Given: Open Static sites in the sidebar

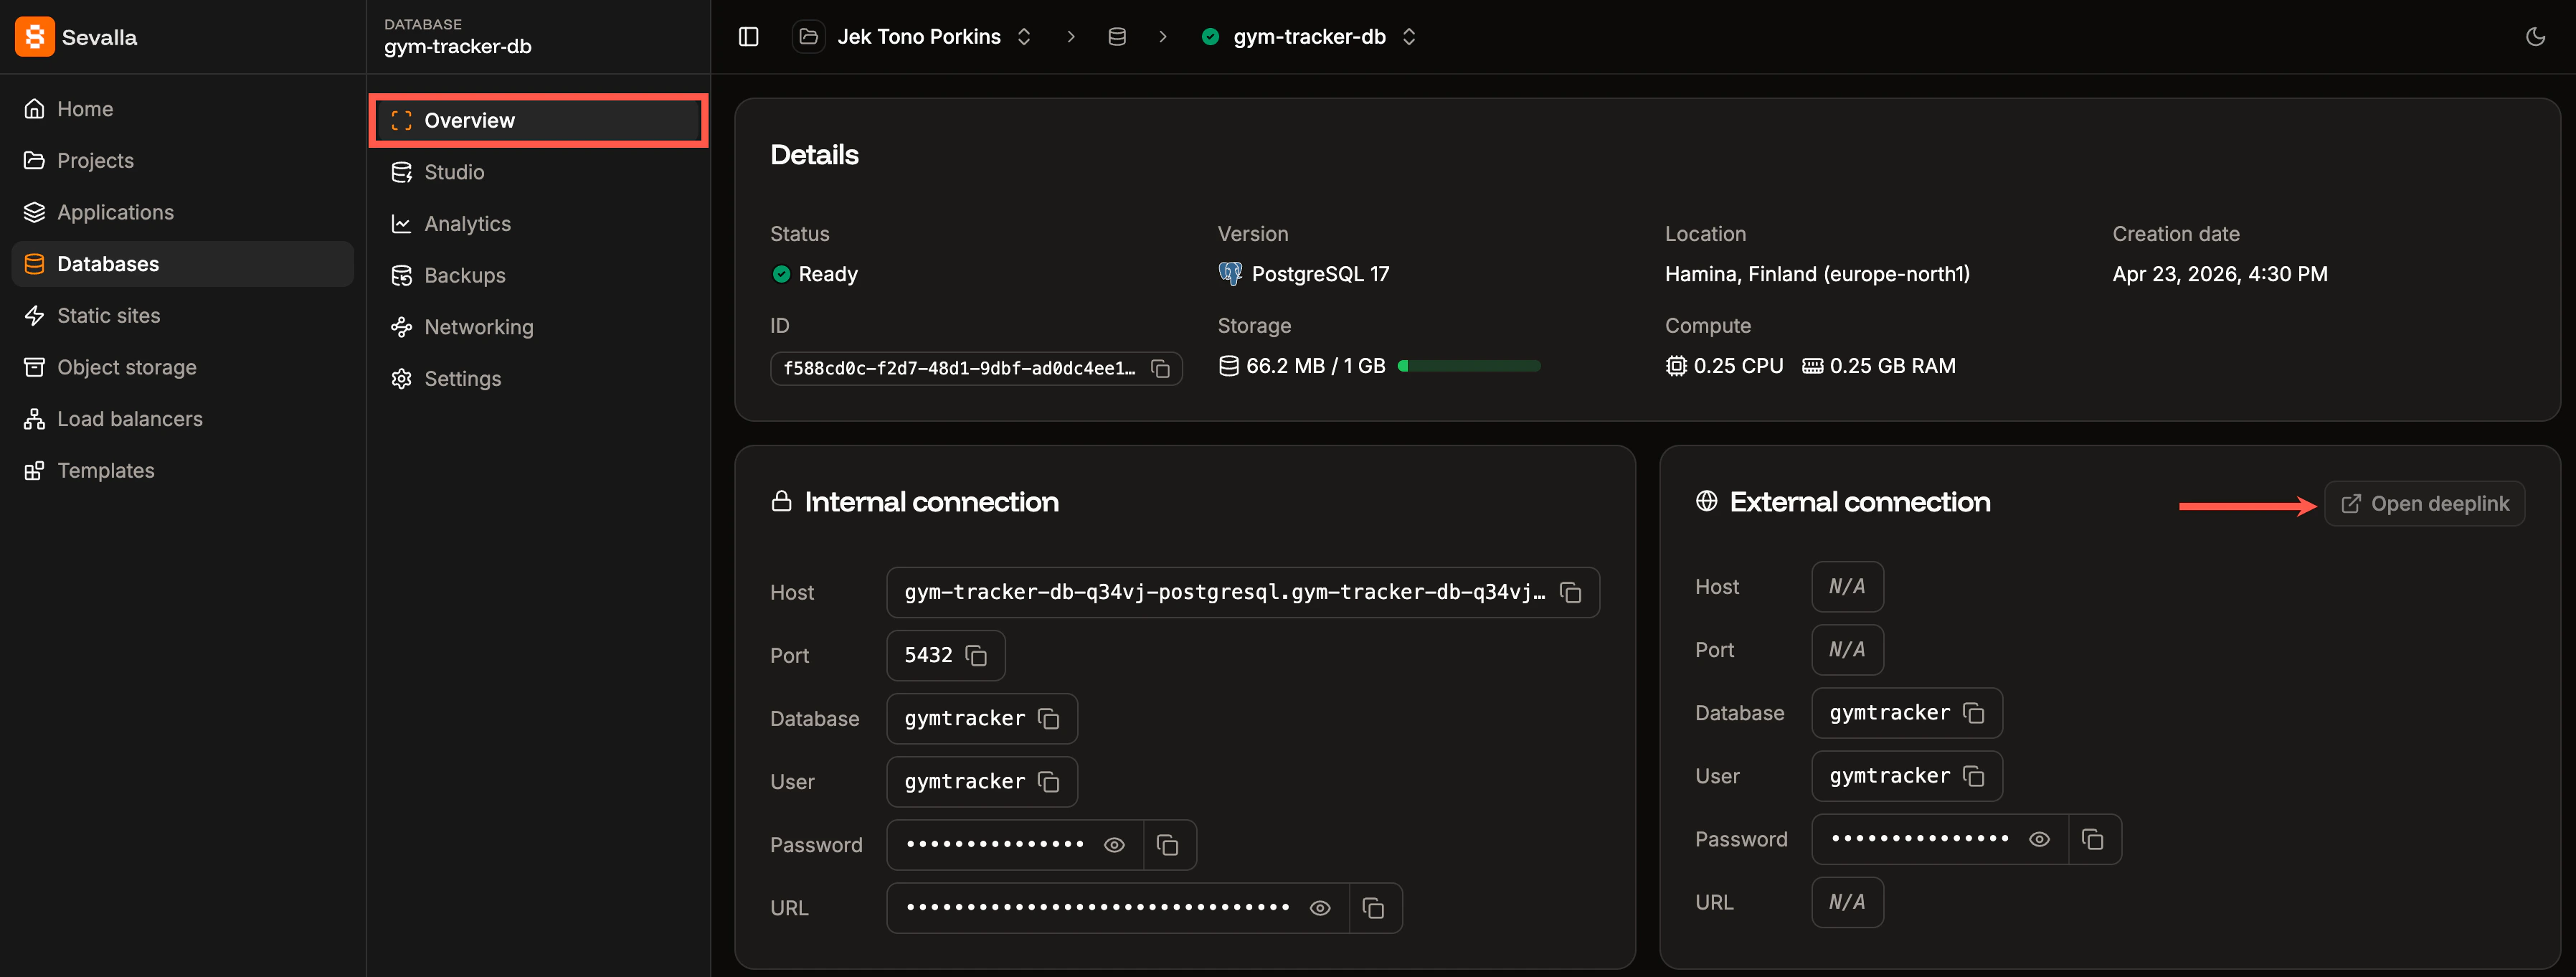Looking at the screenshot, I should (x=182, y=316).
